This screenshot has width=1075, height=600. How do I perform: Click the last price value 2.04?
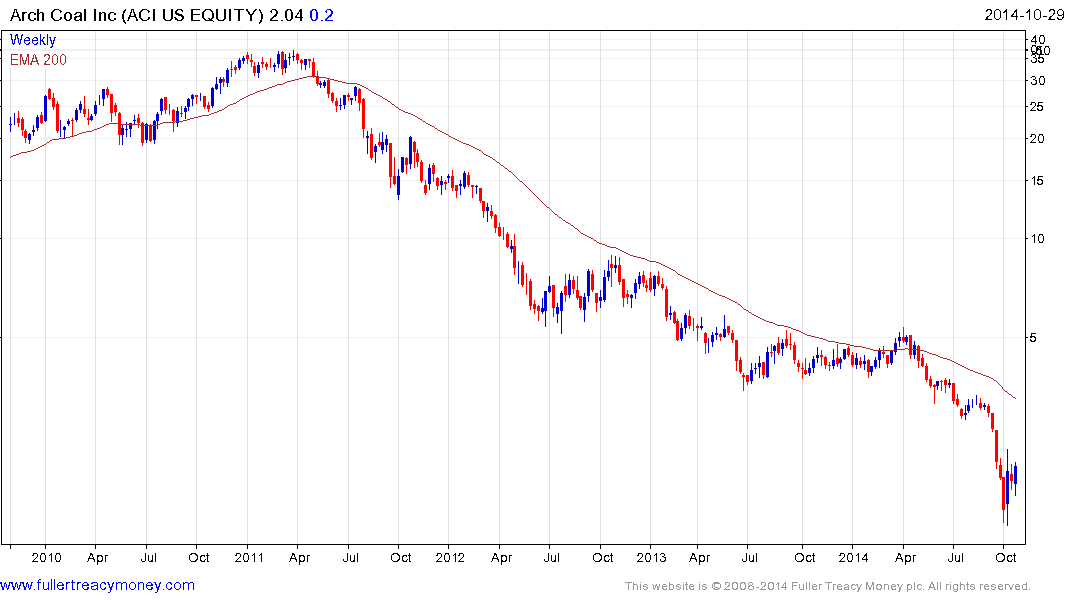click(x=286, y=15)
